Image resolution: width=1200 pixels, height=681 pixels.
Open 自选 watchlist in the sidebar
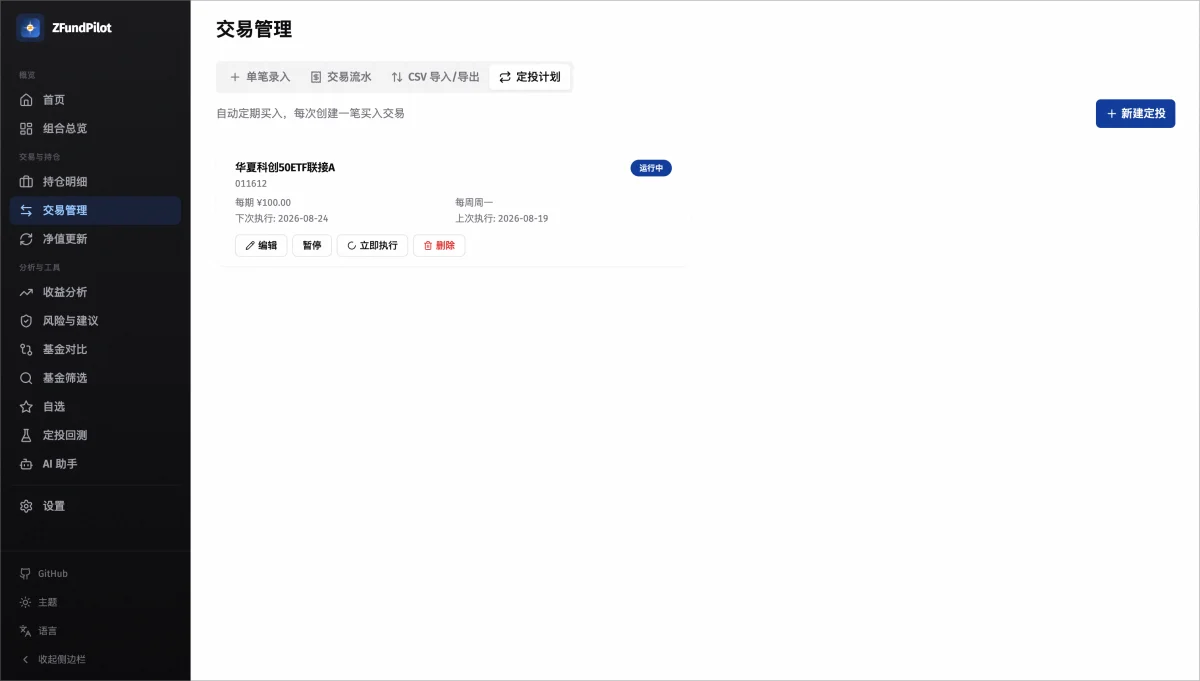click(x=95, y=407)
